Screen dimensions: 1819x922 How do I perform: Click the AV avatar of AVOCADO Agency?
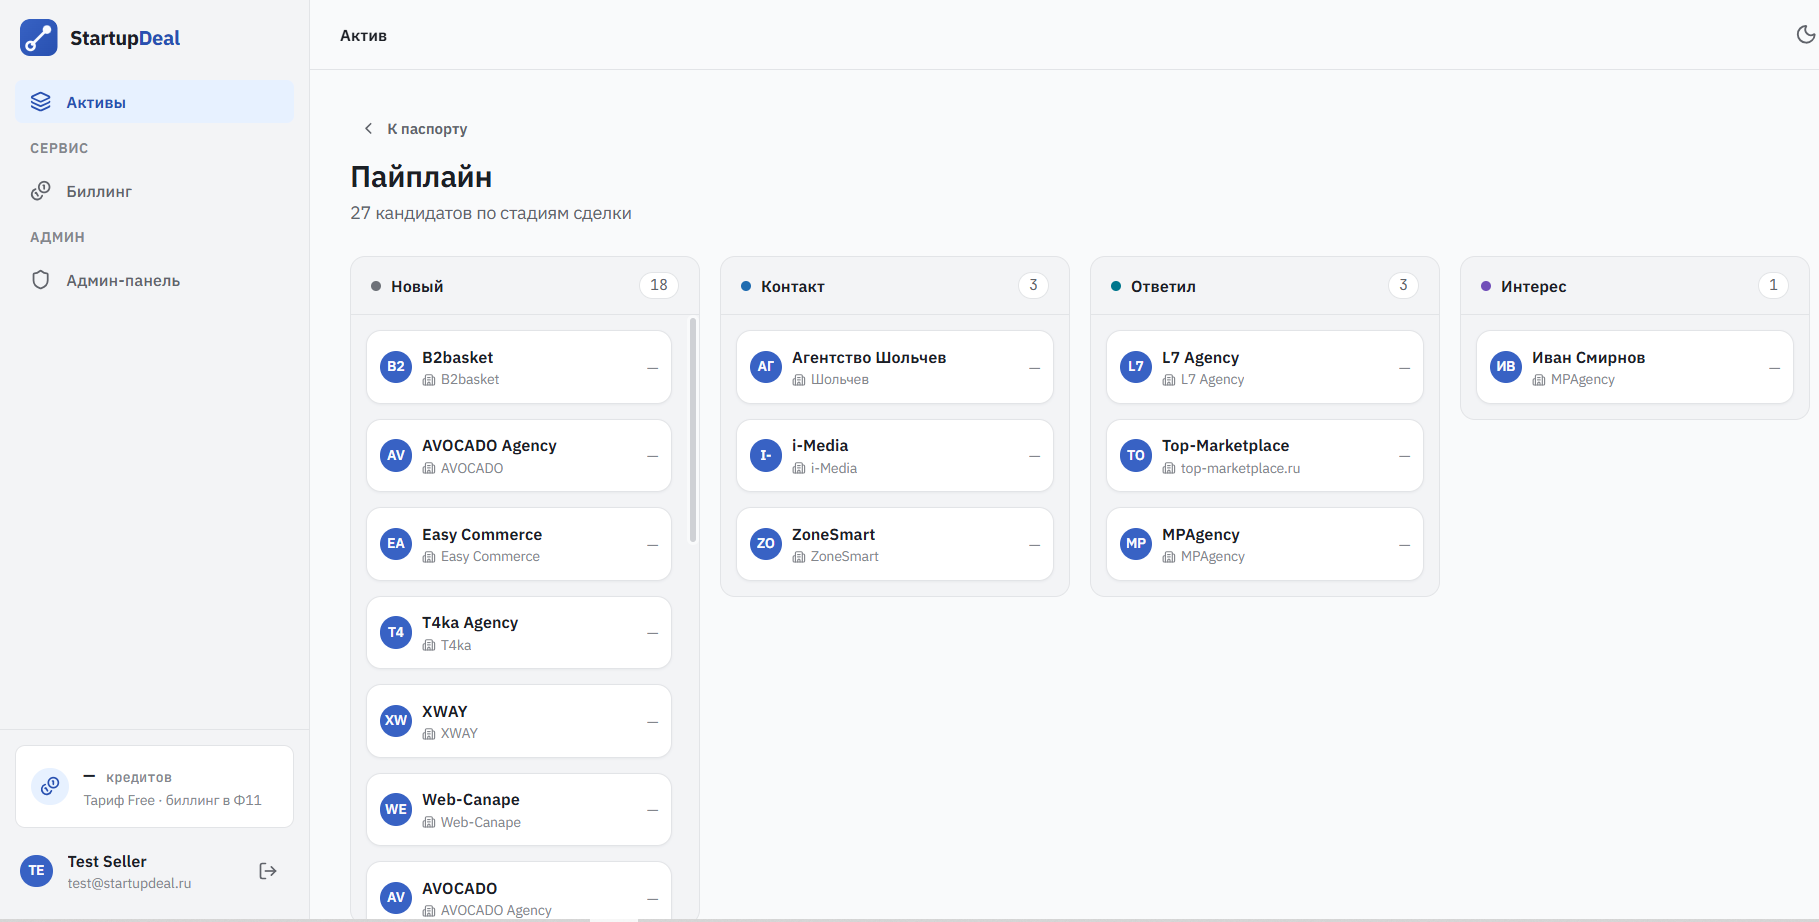396,455
